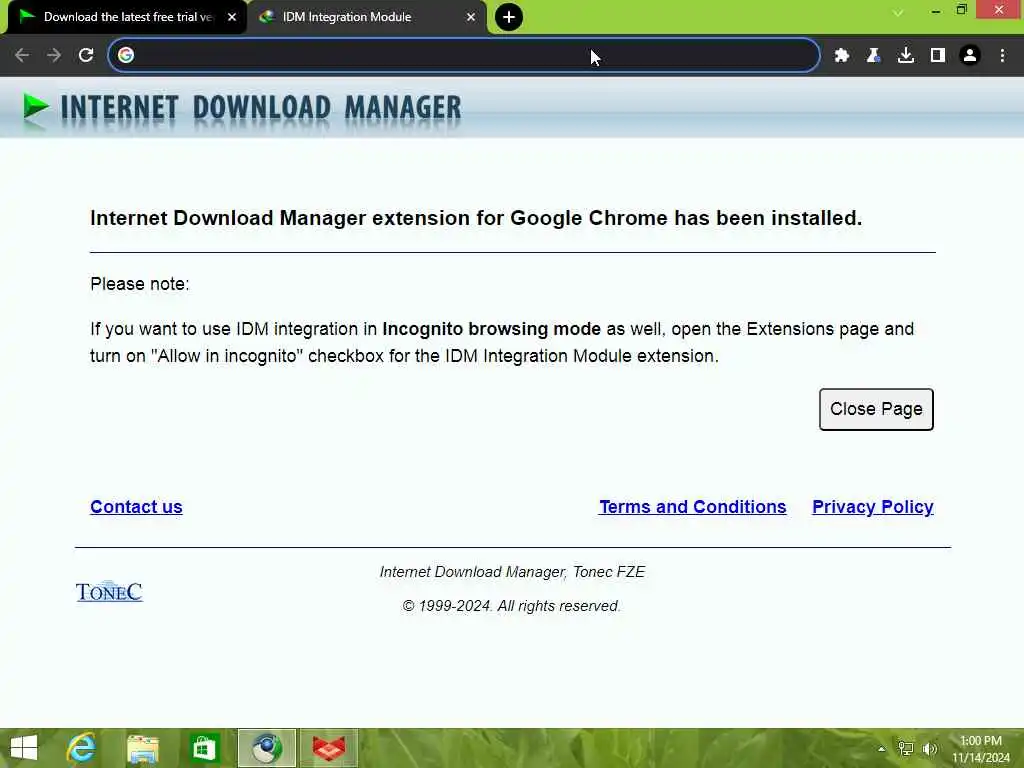Open the user profile icon
1024x768 pixels.
[x=970, y=56]
